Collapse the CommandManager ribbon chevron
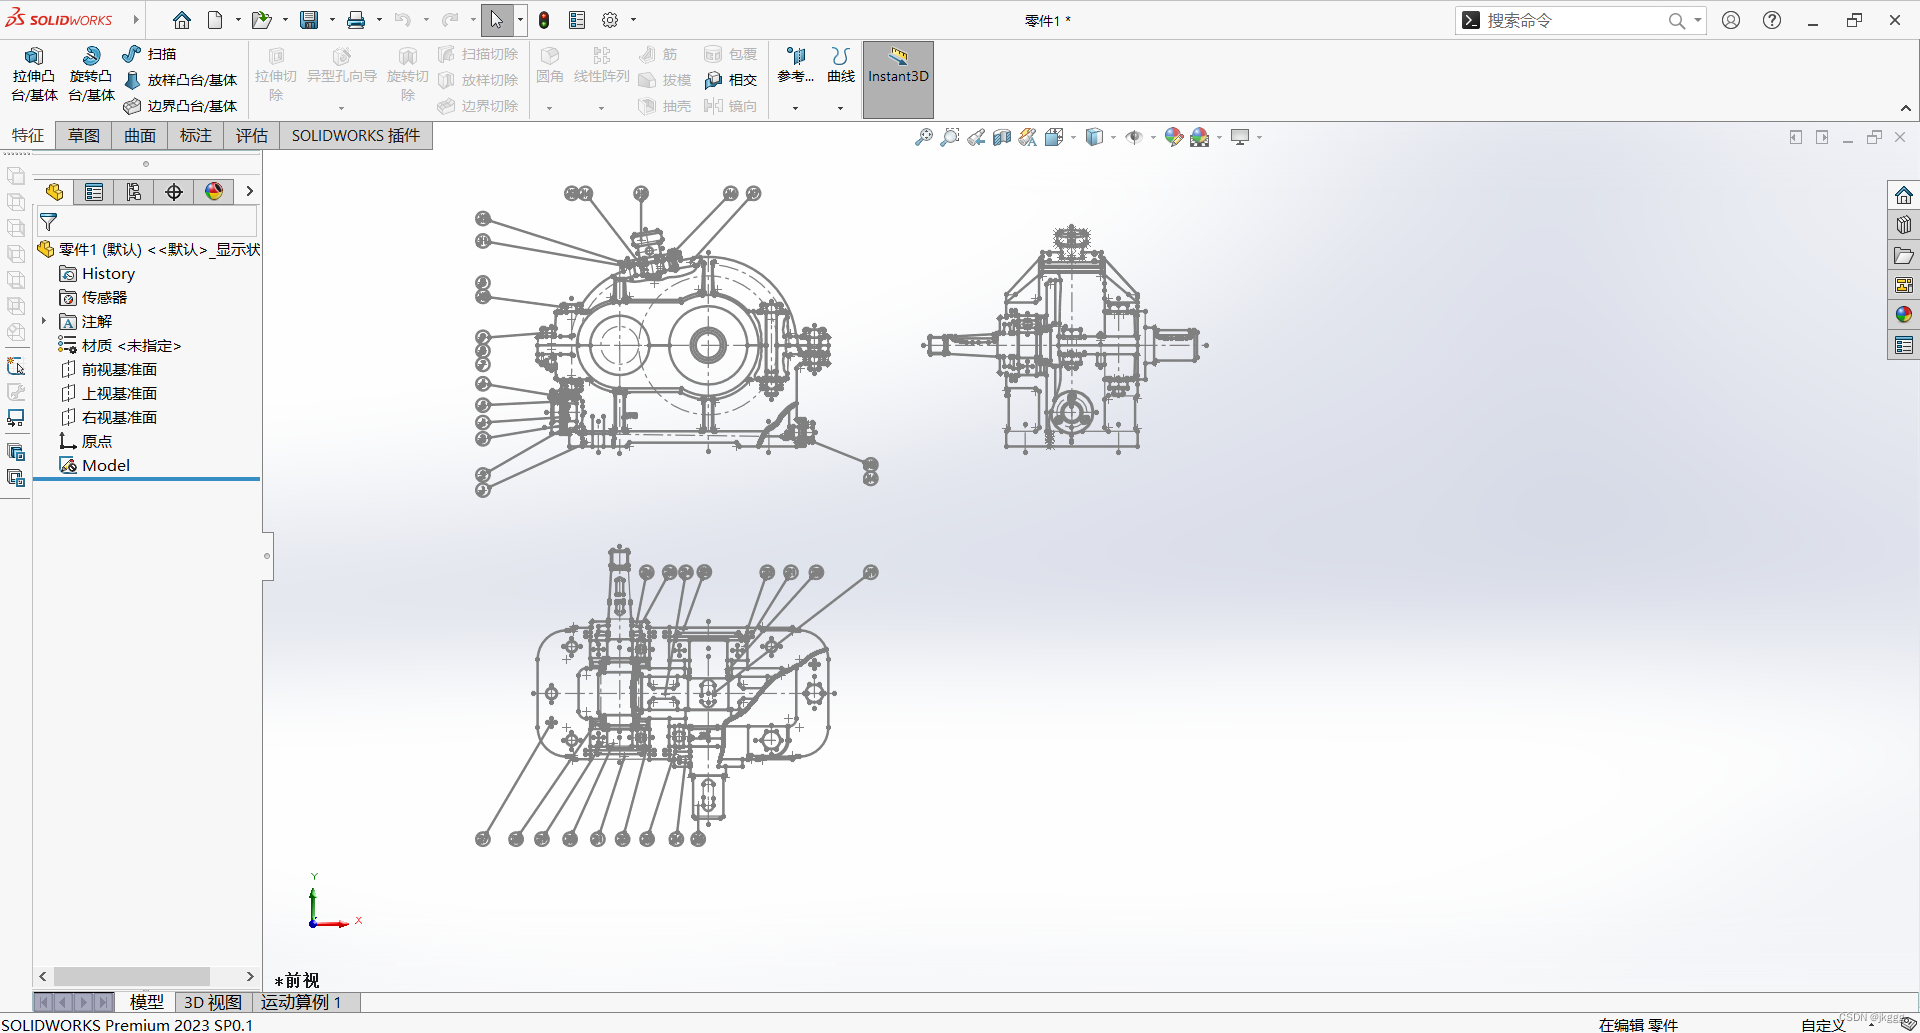 pos(1906,108)
